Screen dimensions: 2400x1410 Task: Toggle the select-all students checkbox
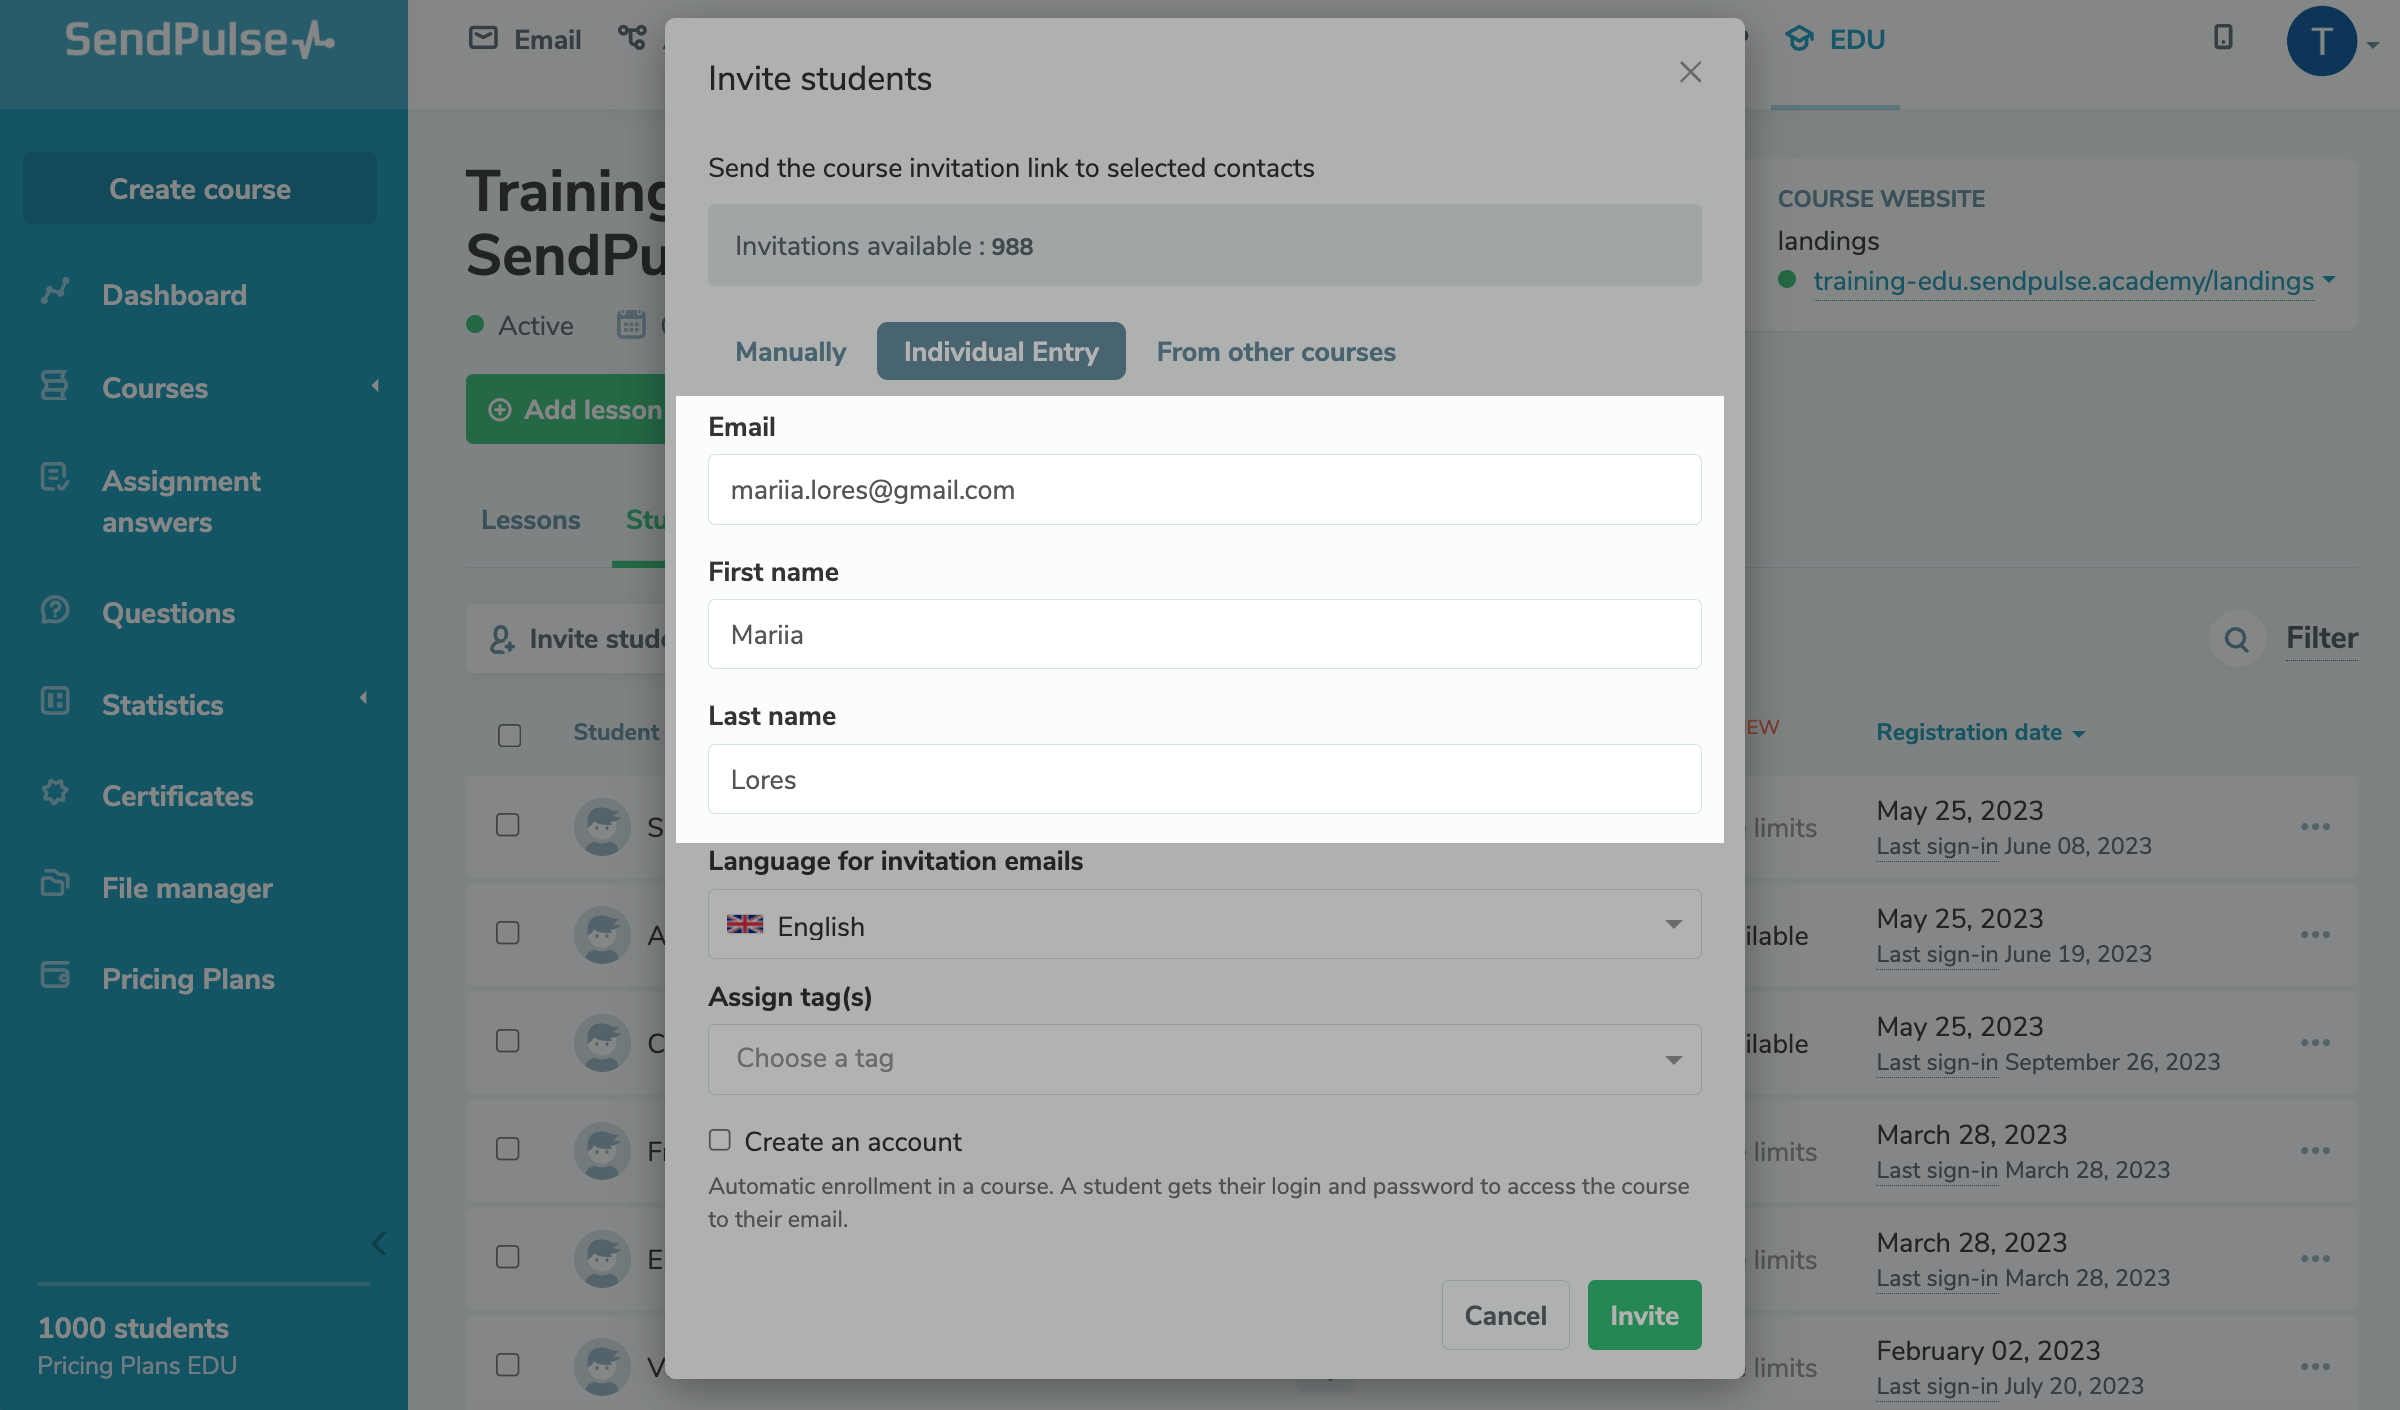(x=510, y=735)
